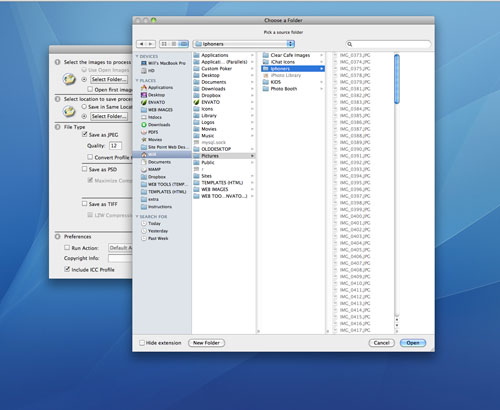Click the back navigation arrow in toolbar
This screenshot has width=500, height=410.
141,44
